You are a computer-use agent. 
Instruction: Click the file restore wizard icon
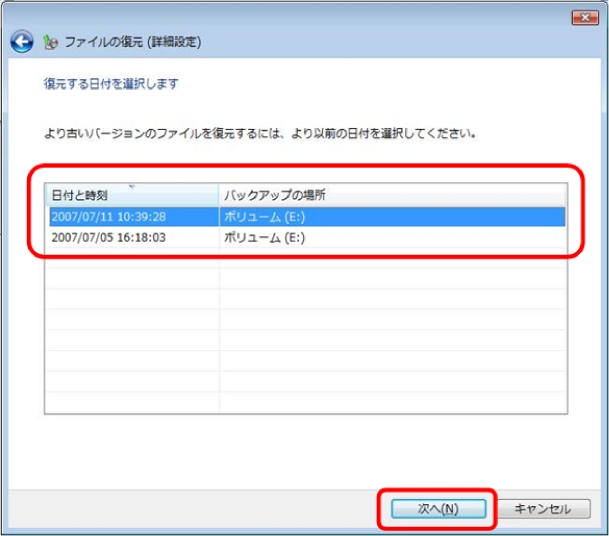pyautogui.click(x=50, y=42)
